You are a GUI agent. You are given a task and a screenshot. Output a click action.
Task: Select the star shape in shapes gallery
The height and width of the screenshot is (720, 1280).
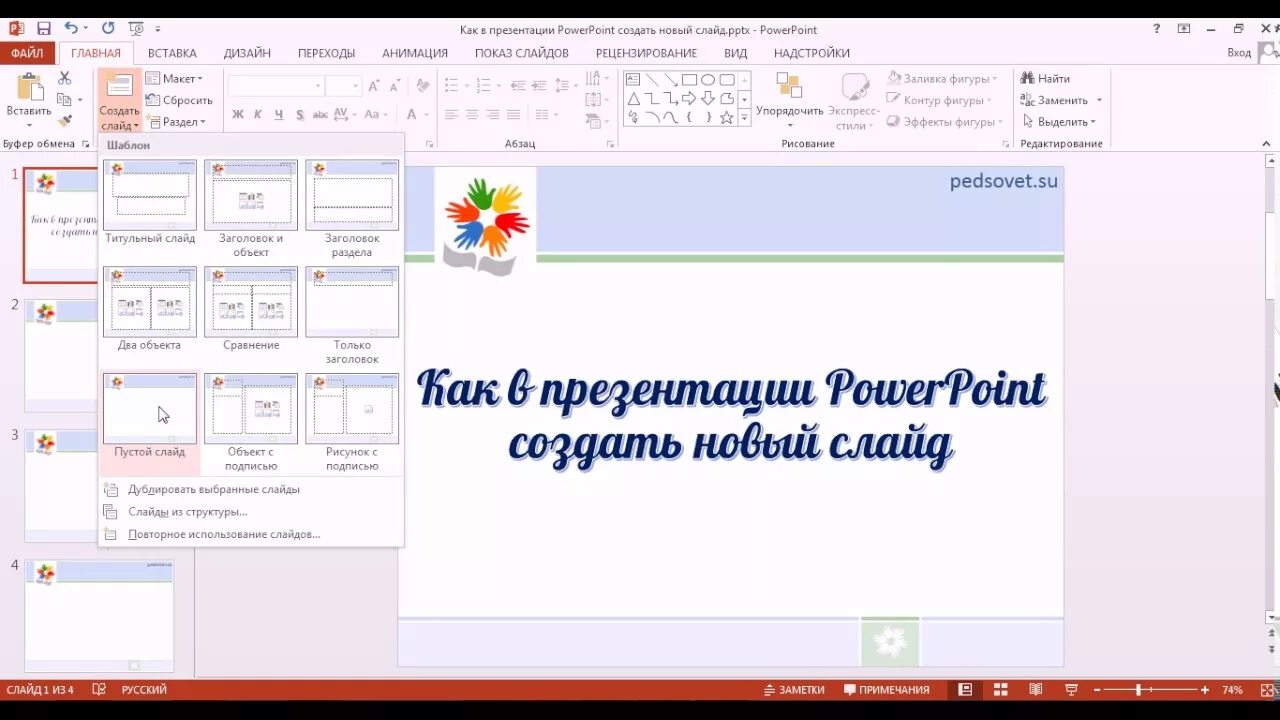coord(727,117)
